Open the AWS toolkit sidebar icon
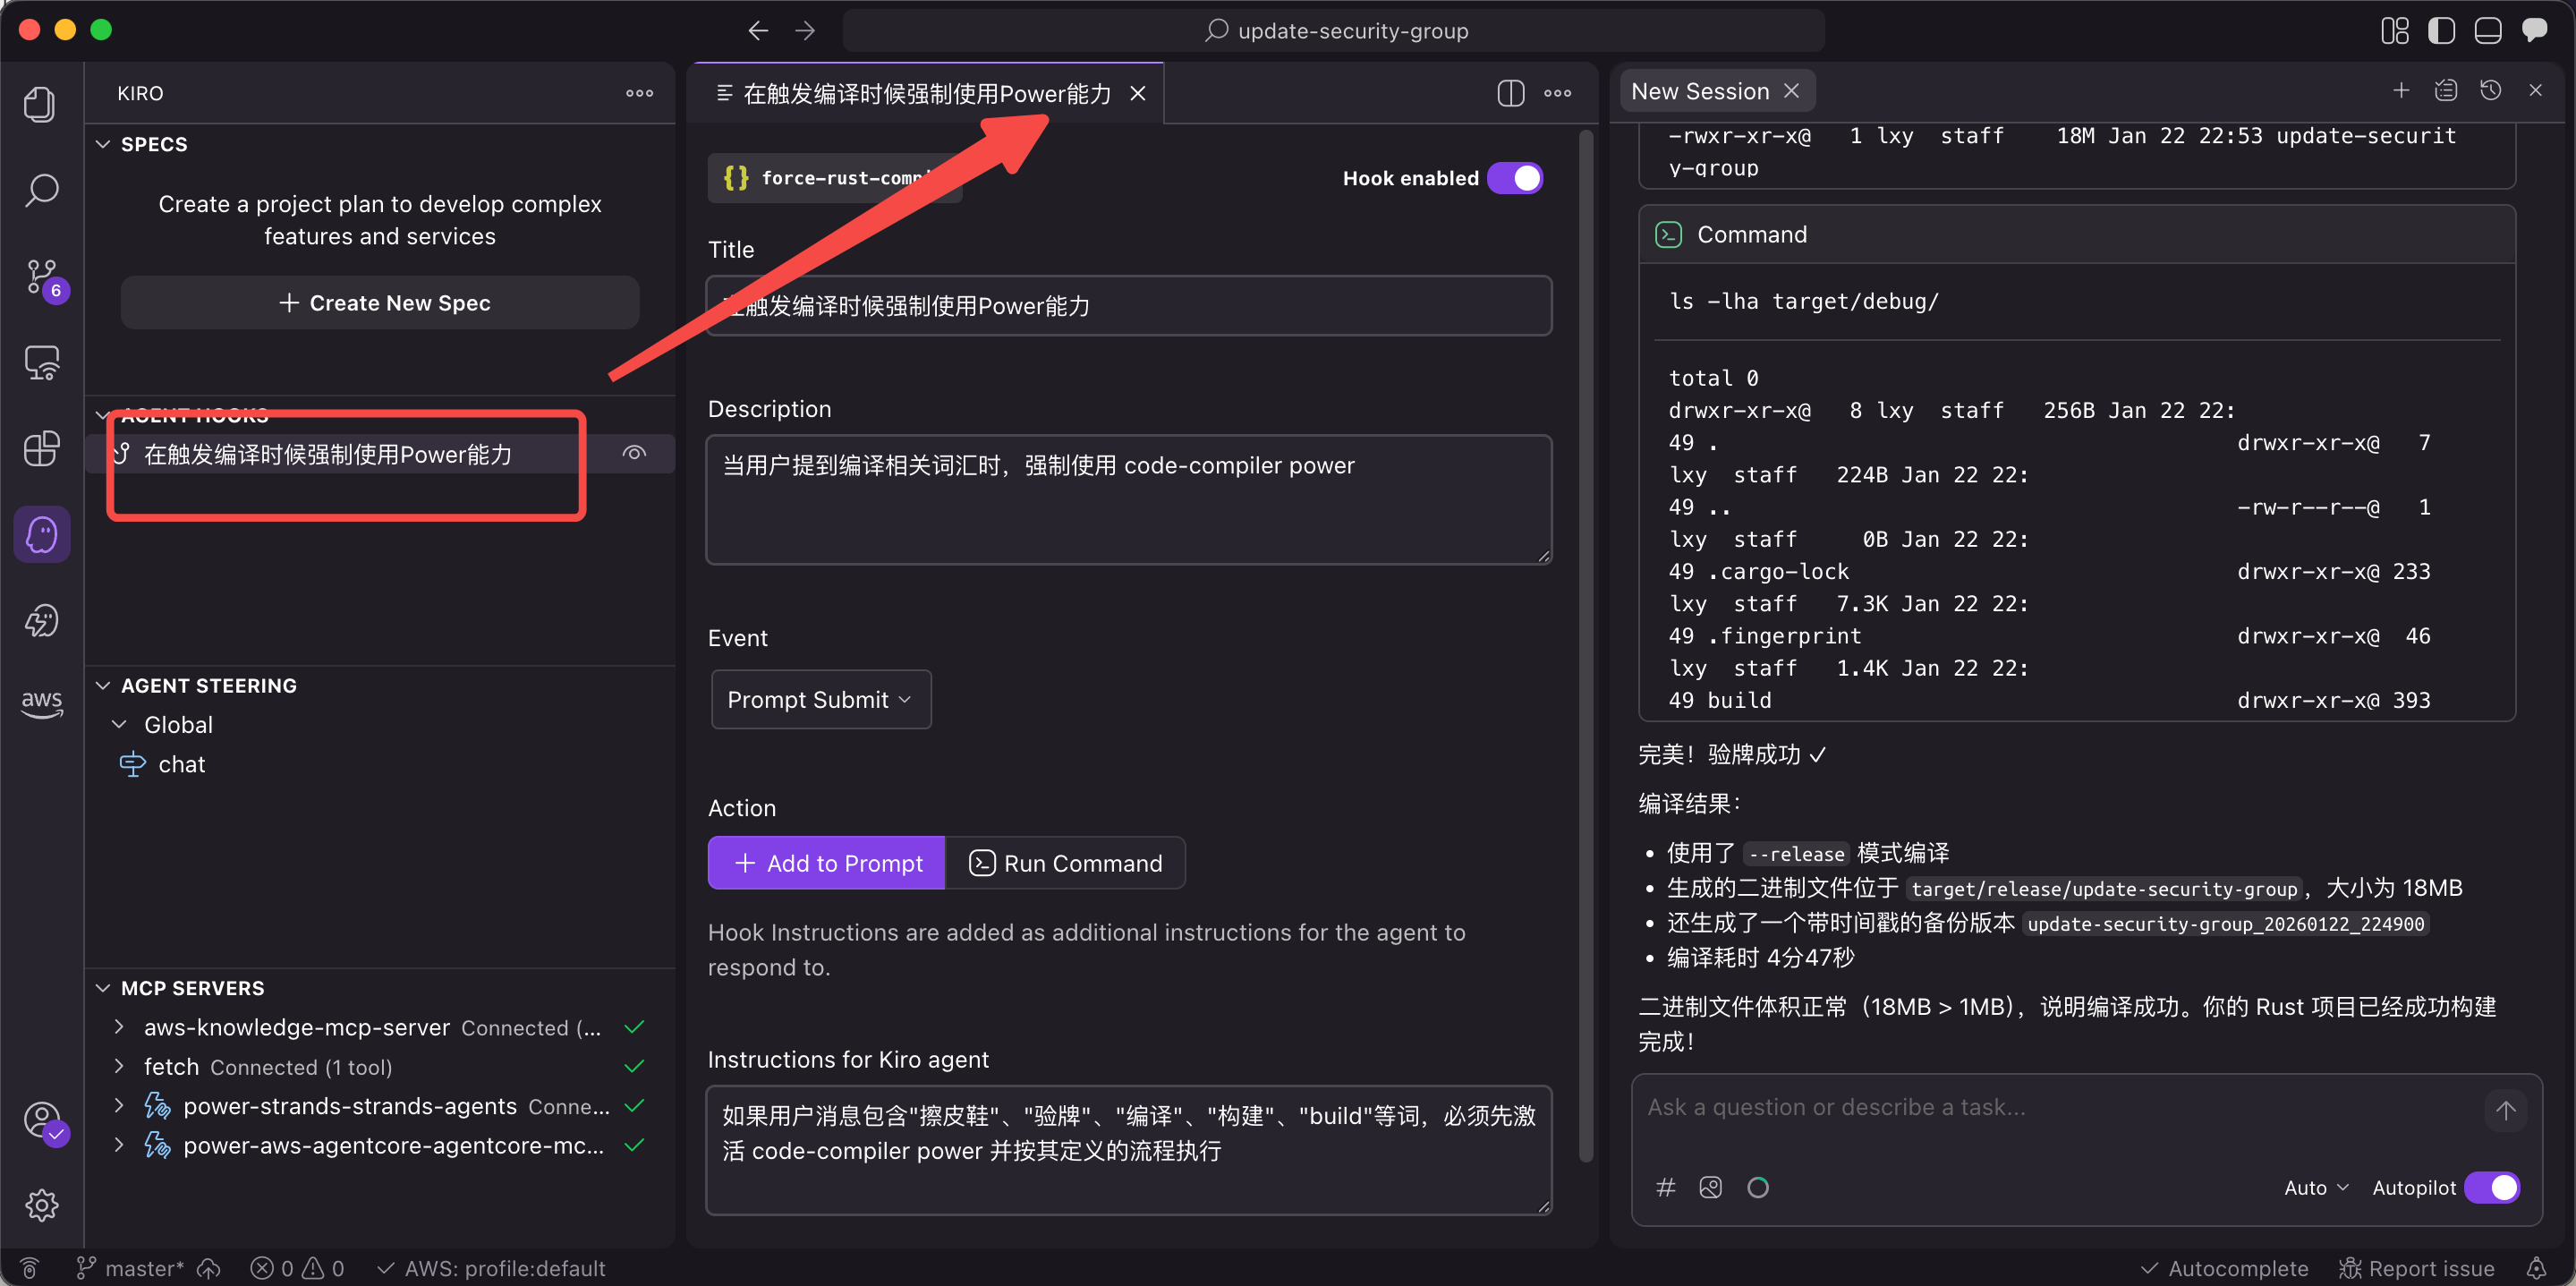Screen dimensions: 2576x1286 point(41,703)
